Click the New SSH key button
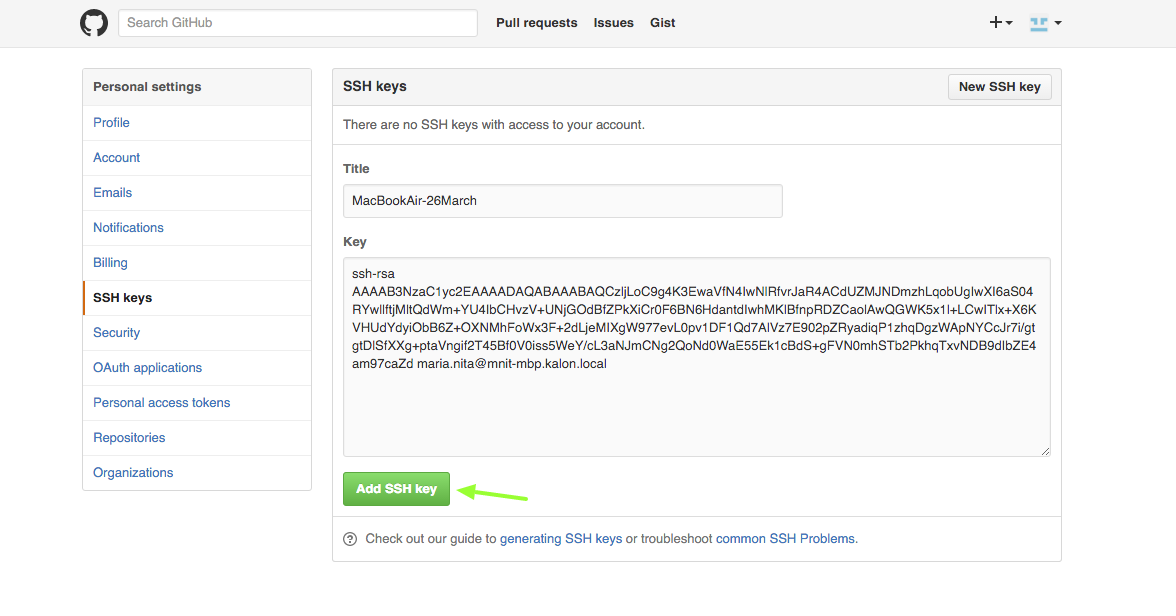The image size is (1176, 616). [x=999, y=87]
